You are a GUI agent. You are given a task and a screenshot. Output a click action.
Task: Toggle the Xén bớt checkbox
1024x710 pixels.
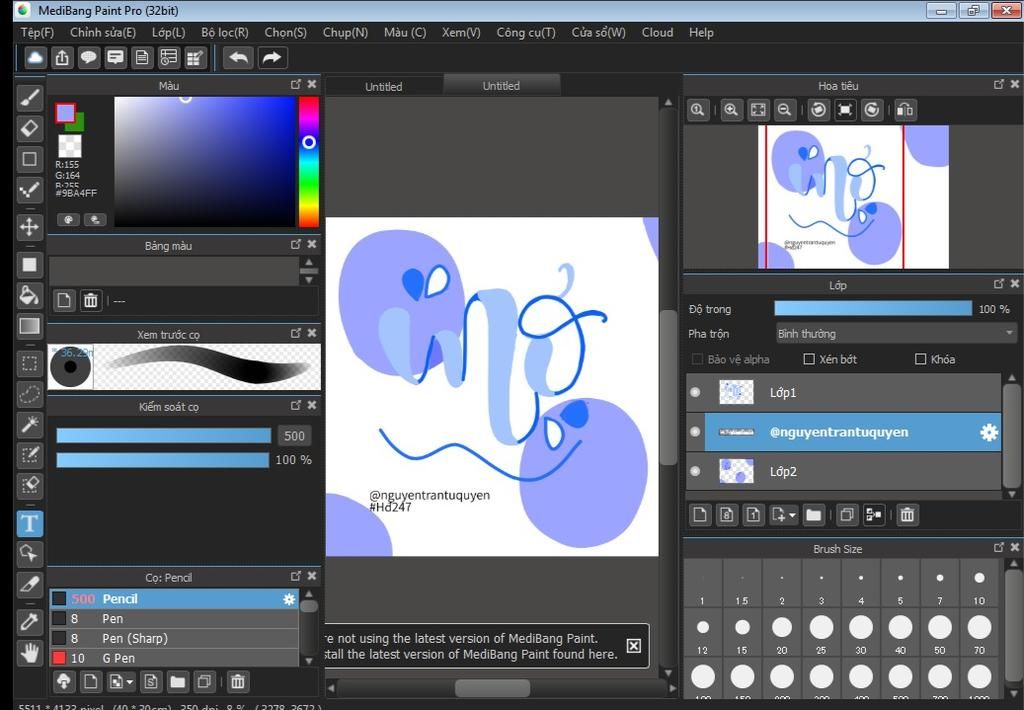point(809,359)
